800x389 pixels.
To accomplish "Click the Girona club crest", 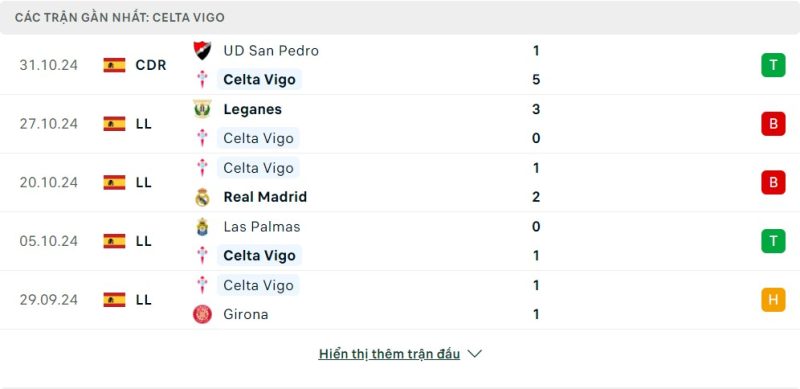I will 202,314.
